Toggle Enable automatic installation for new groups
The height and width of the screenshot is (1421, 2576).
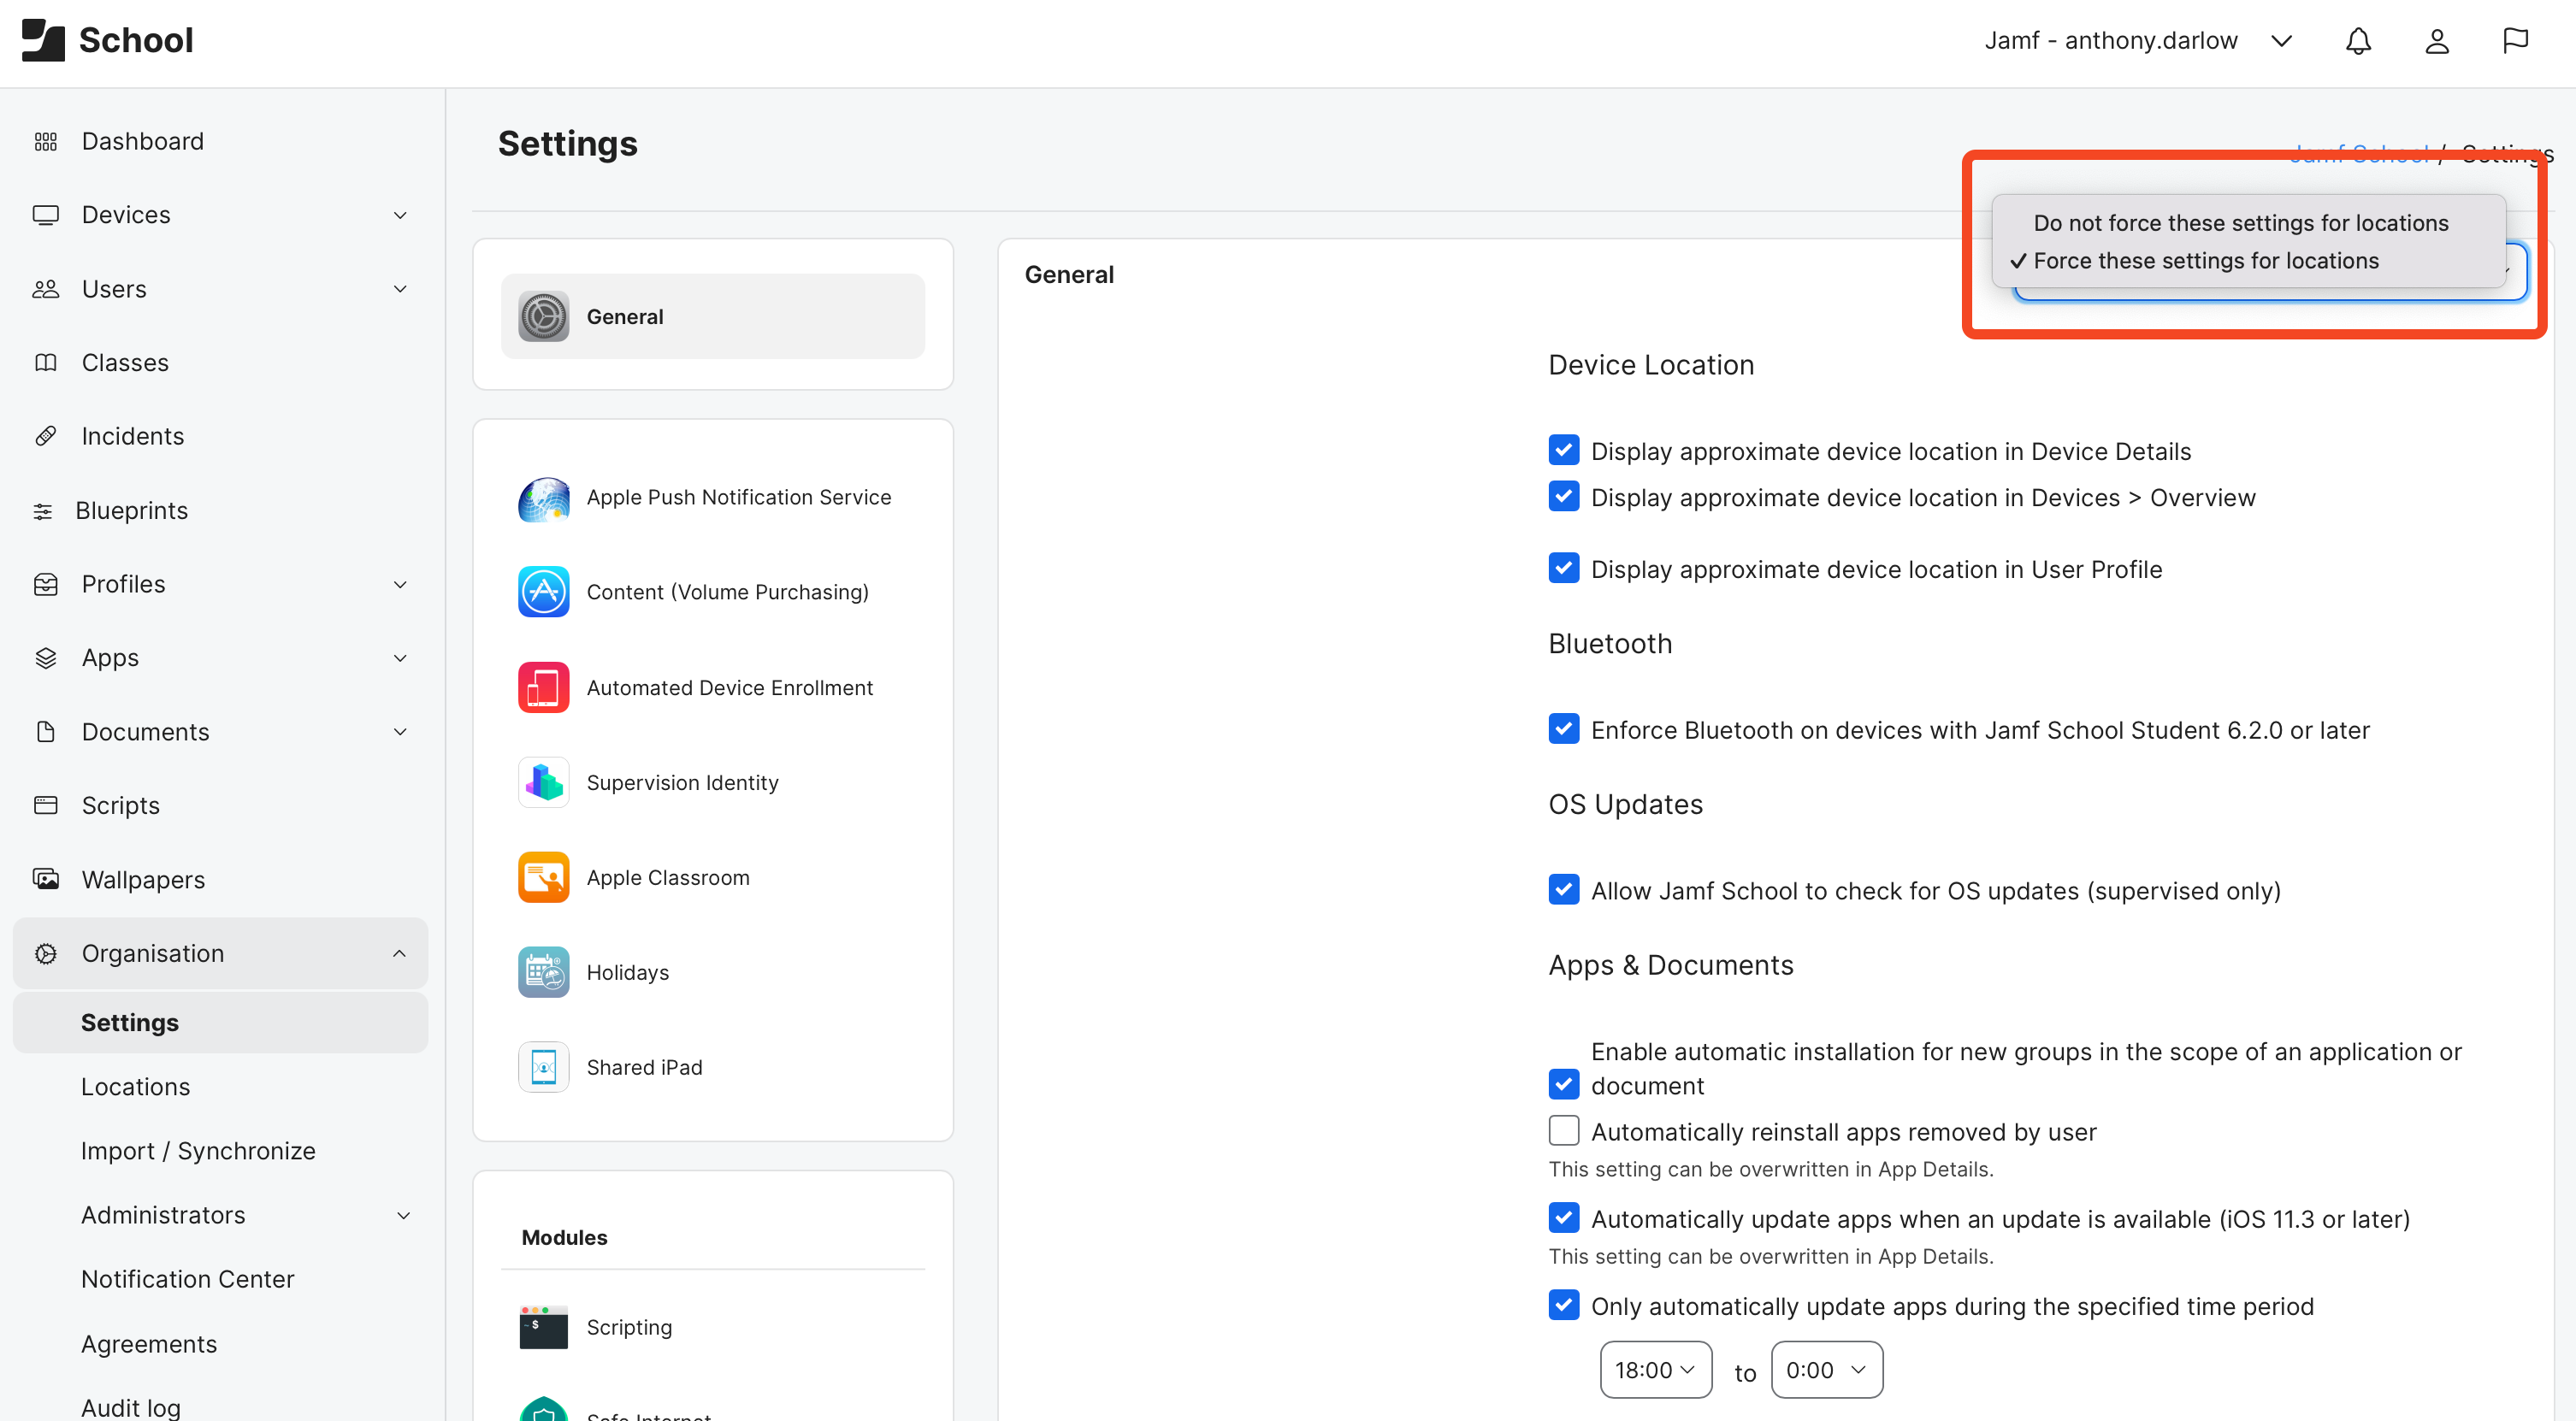[x=1564, y=1085]
